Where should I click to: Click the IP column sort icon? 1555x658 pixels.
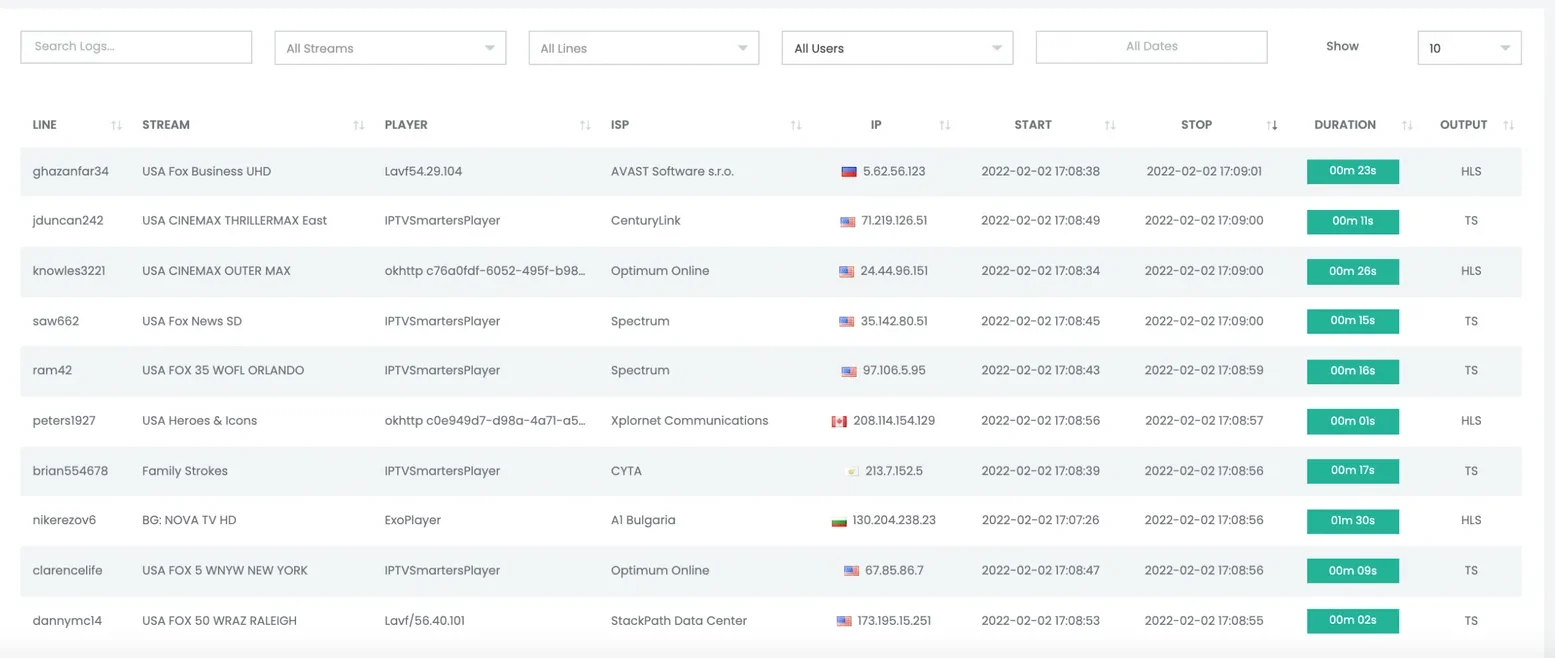(x=945, y=125)
